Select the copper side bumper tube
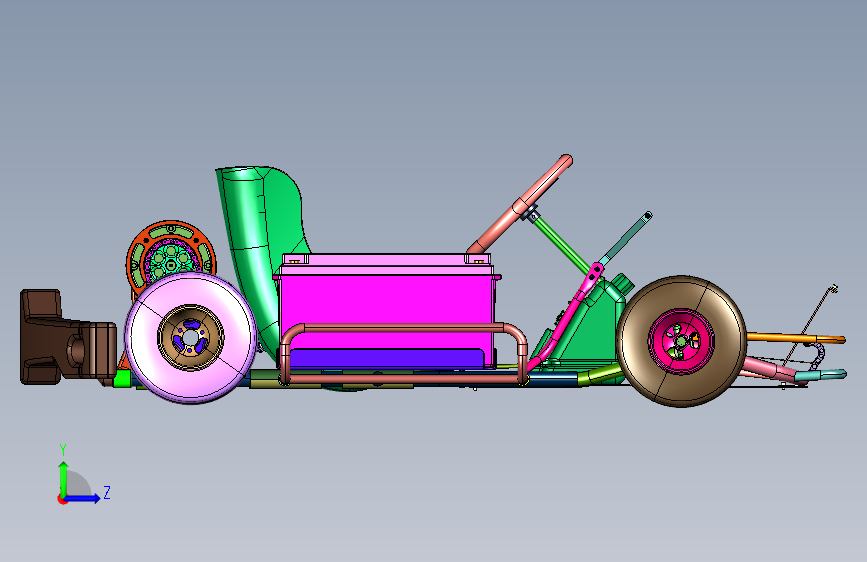 click(x=405, y=326)
